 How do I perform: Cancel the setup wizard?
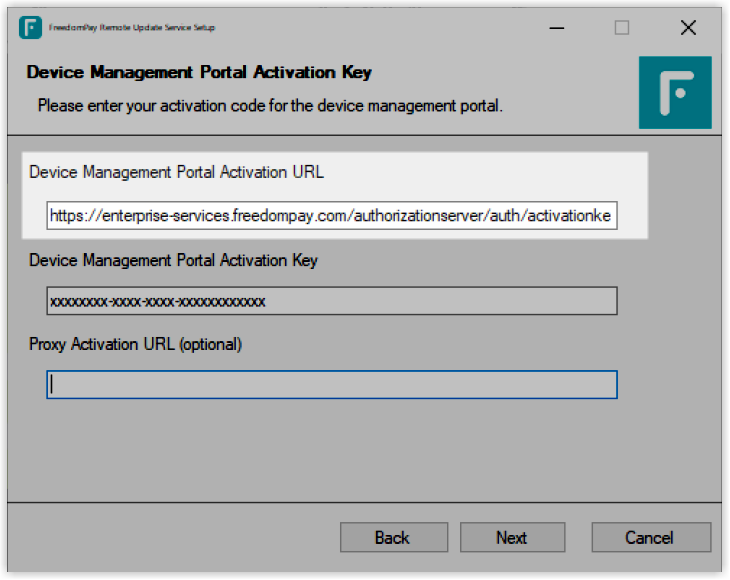coord(651,537)
